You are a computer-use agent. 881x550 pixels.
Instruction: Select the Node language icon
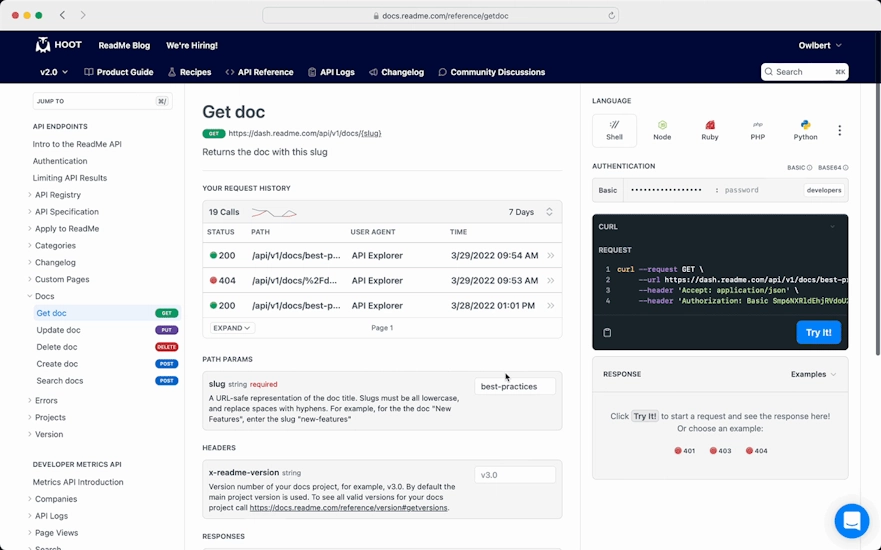(x=662, y=130)
